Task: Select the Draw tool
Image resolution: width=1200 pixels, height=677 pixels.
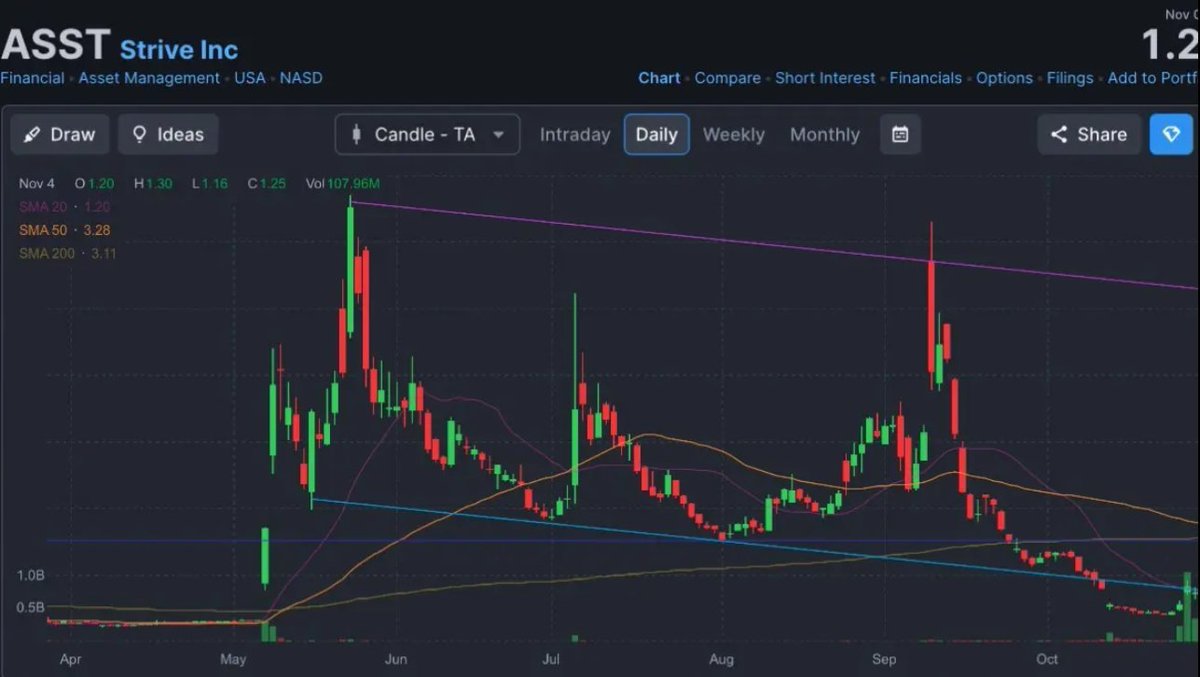Action: (x=60, y=134)
